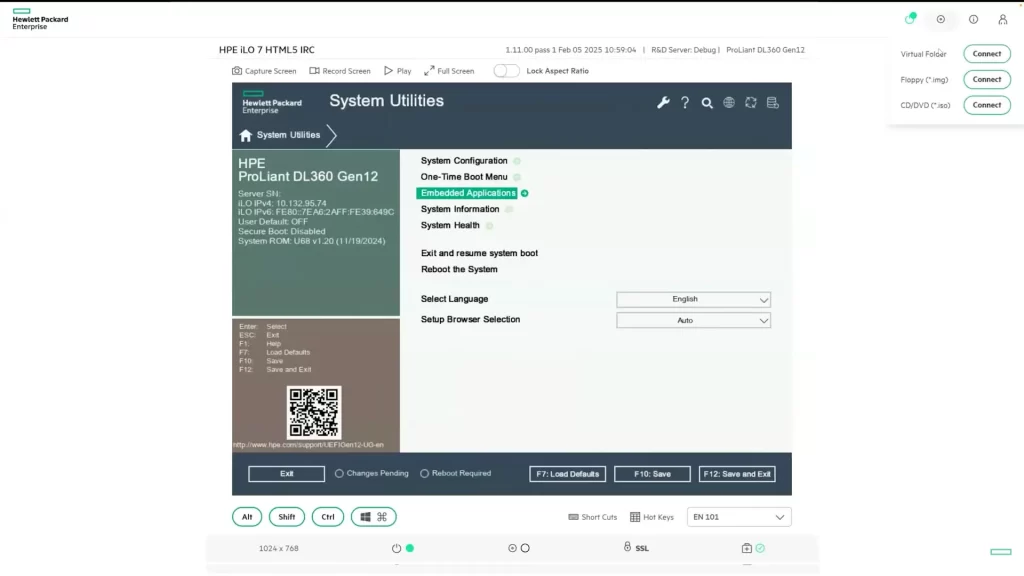
Task: Open the EN 101 keyboard layout dropdown
Action: click(739, 517)
